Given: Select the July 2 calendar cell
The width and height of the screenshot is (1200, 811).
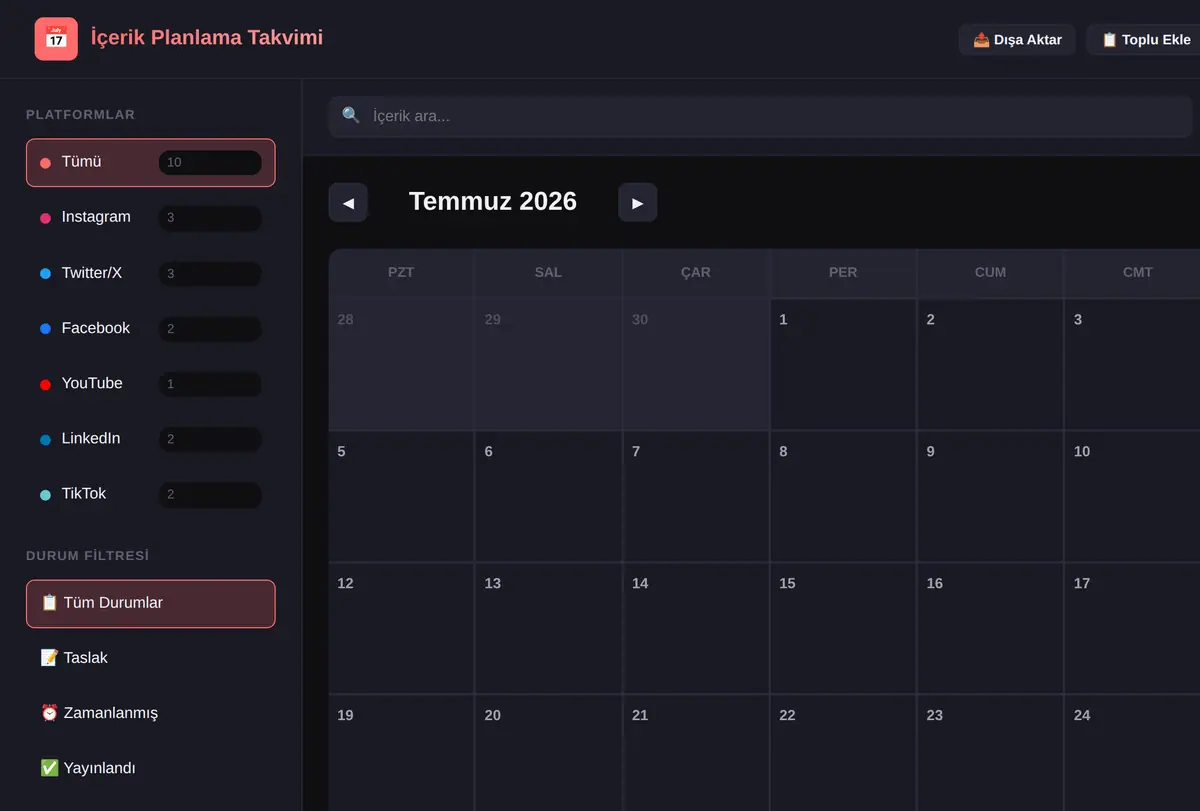Looking at the screenshot, I should [990, 365].
